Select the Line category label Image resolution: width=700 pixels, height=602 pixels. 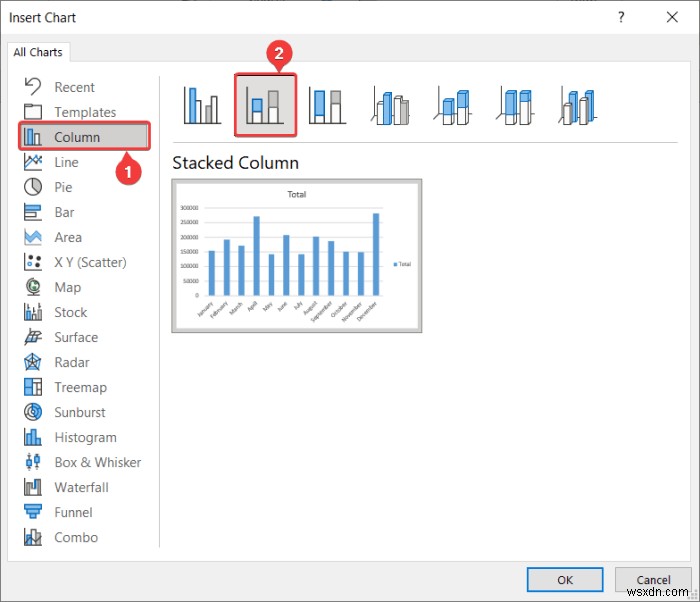click(x=67, y=162)
